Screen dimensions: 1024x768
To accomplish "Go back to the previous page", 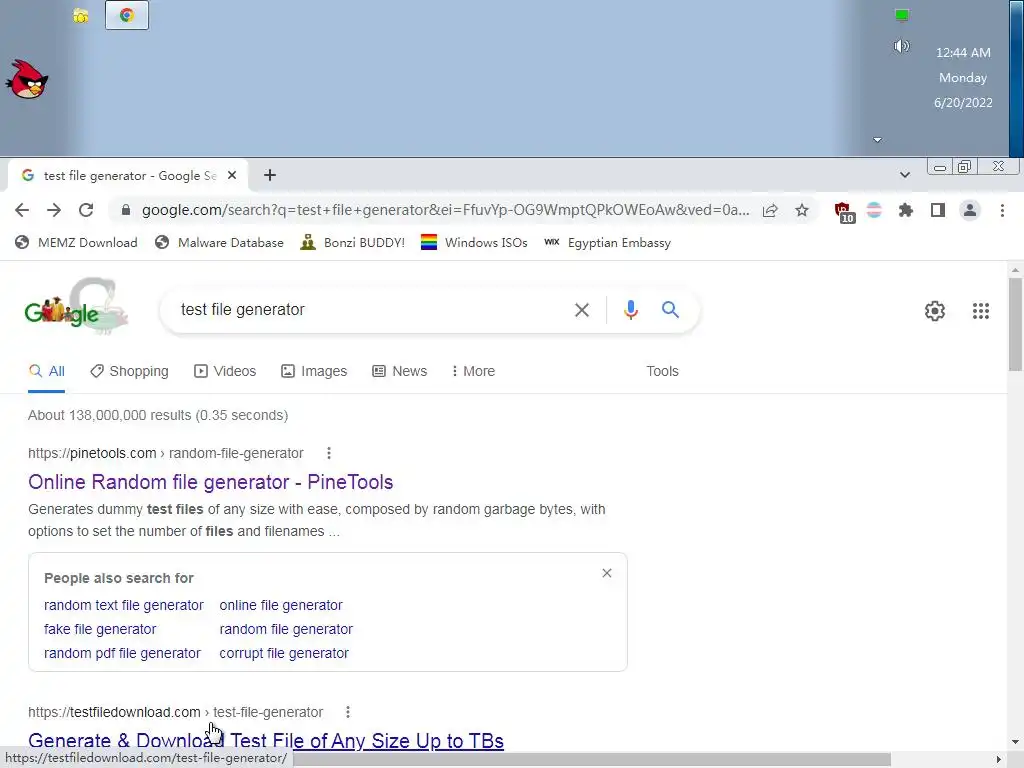I will coord(22,210).
